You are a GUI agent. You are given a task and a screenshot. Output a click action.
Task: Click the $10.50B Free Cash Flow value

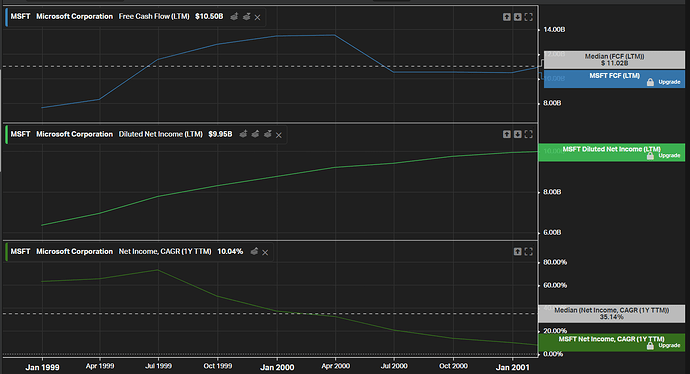[x=209, y=17]
